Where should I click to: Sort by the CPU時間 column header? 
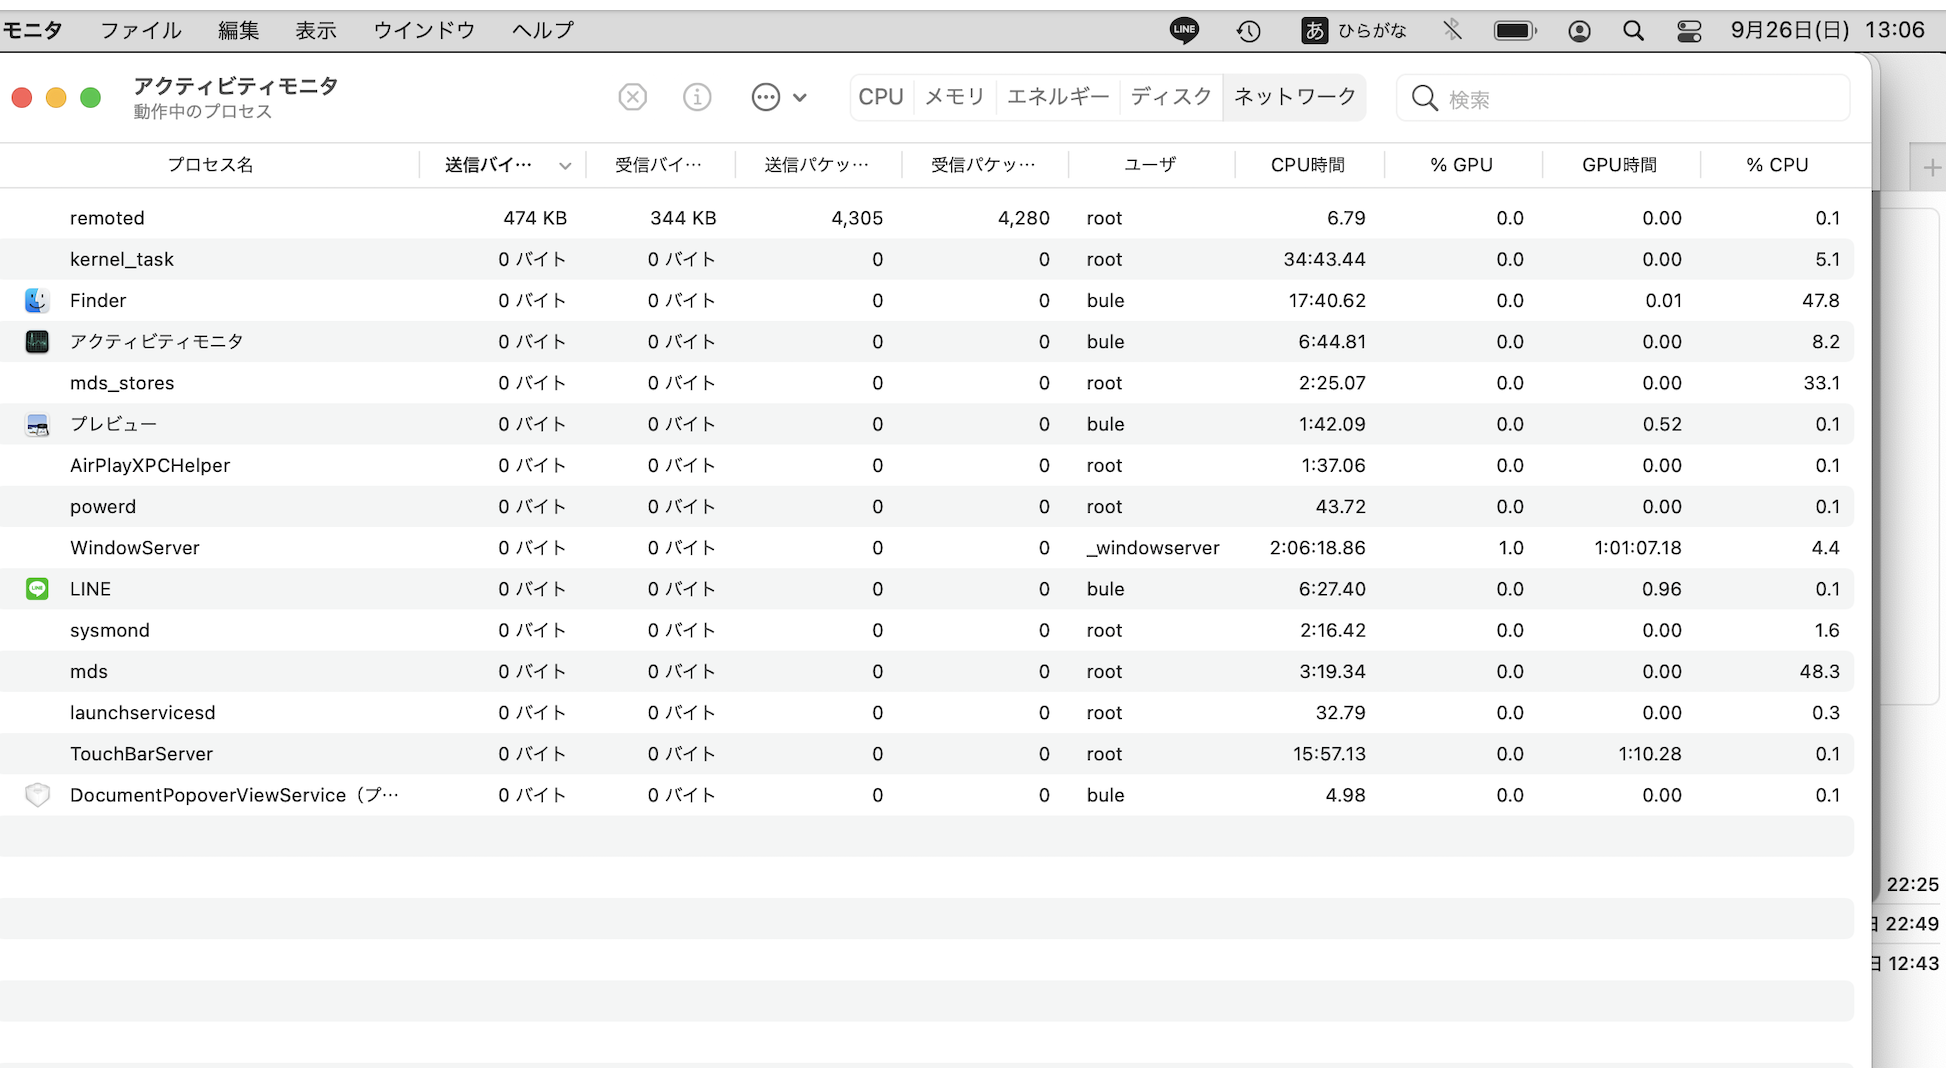tap(1307, 165)
